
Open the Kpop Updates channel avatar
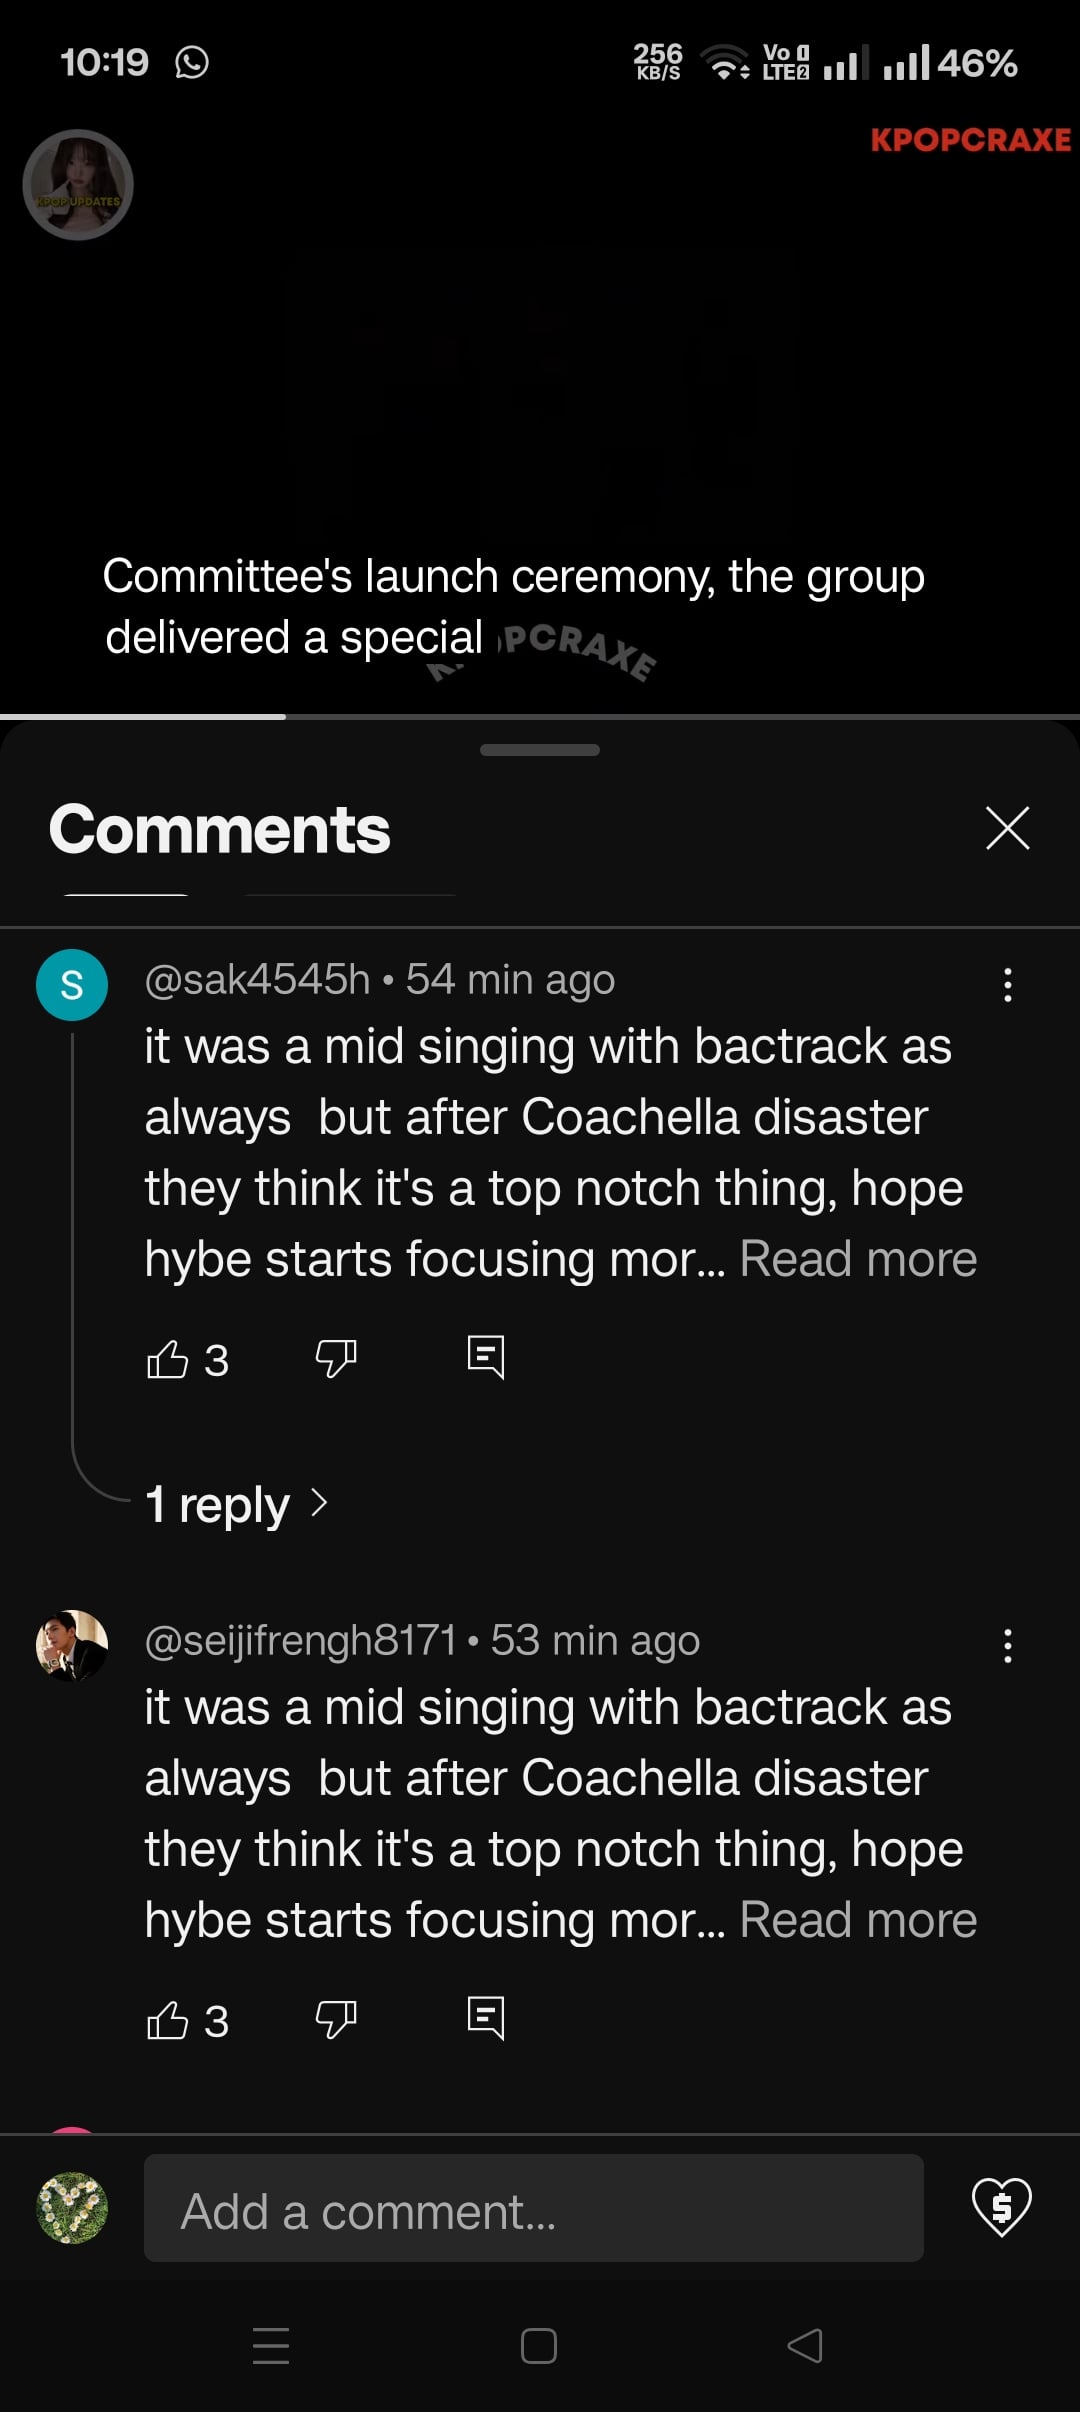[78, 185]
